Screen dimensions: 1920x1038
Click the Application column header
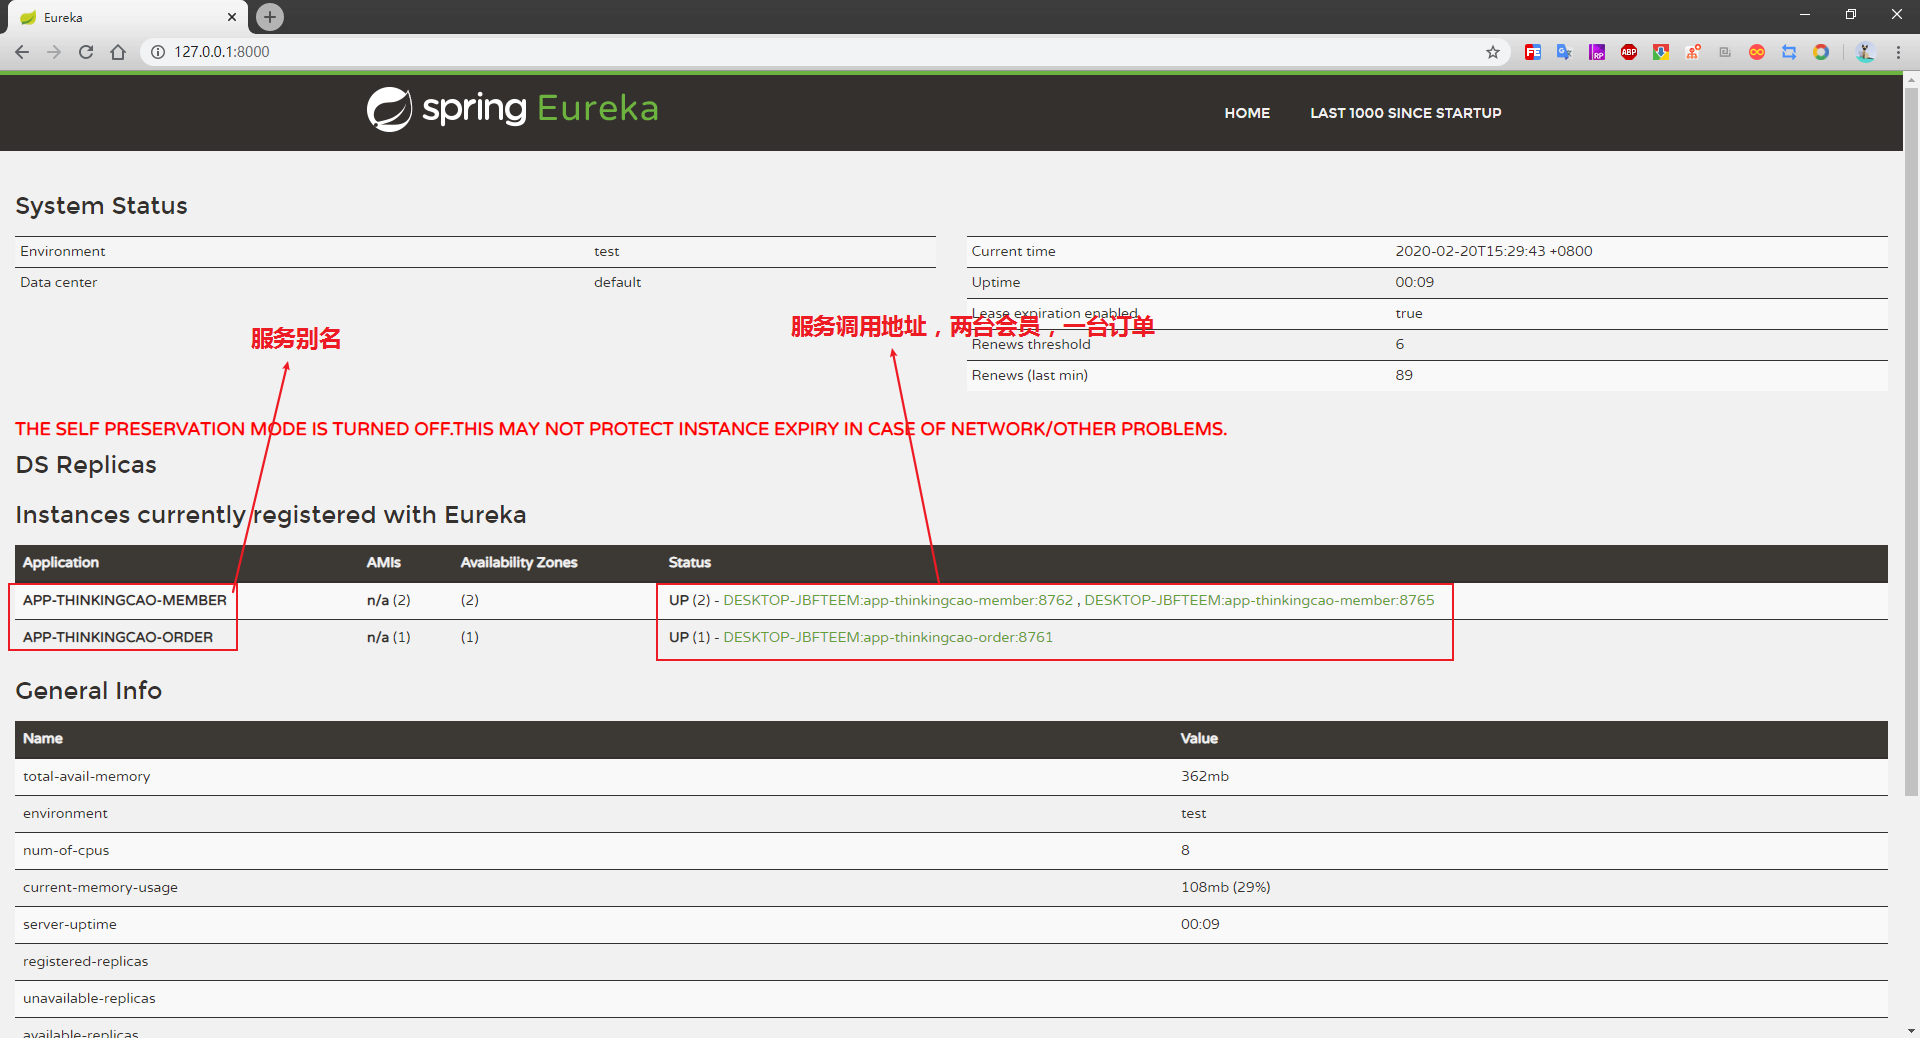click(x=61, y=563)
